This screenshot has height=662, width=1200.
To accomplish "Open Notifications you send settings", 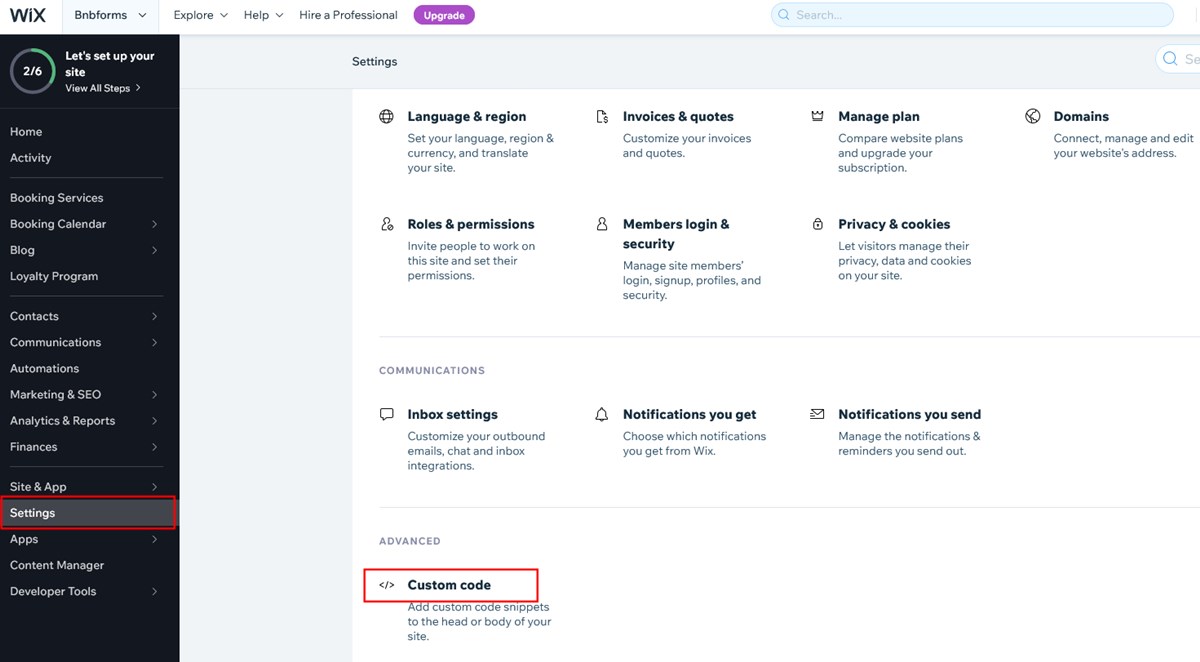I will [x=909, y=414].
